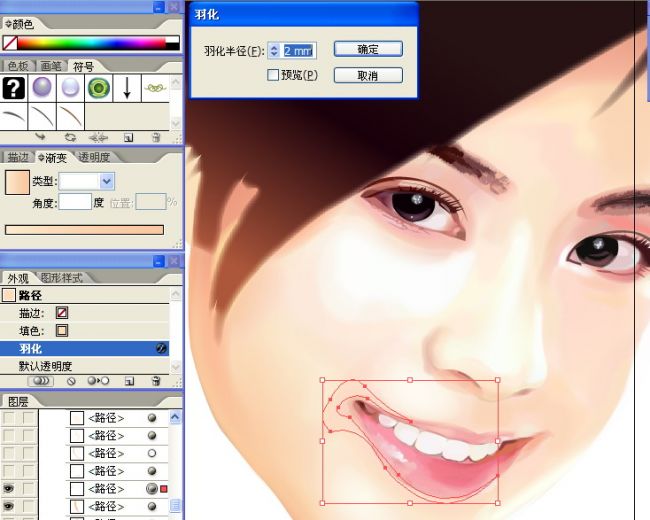Viewport: 650px width, 520px height.
Task: Pick the green ring symbol
Action: coord(98,88)
